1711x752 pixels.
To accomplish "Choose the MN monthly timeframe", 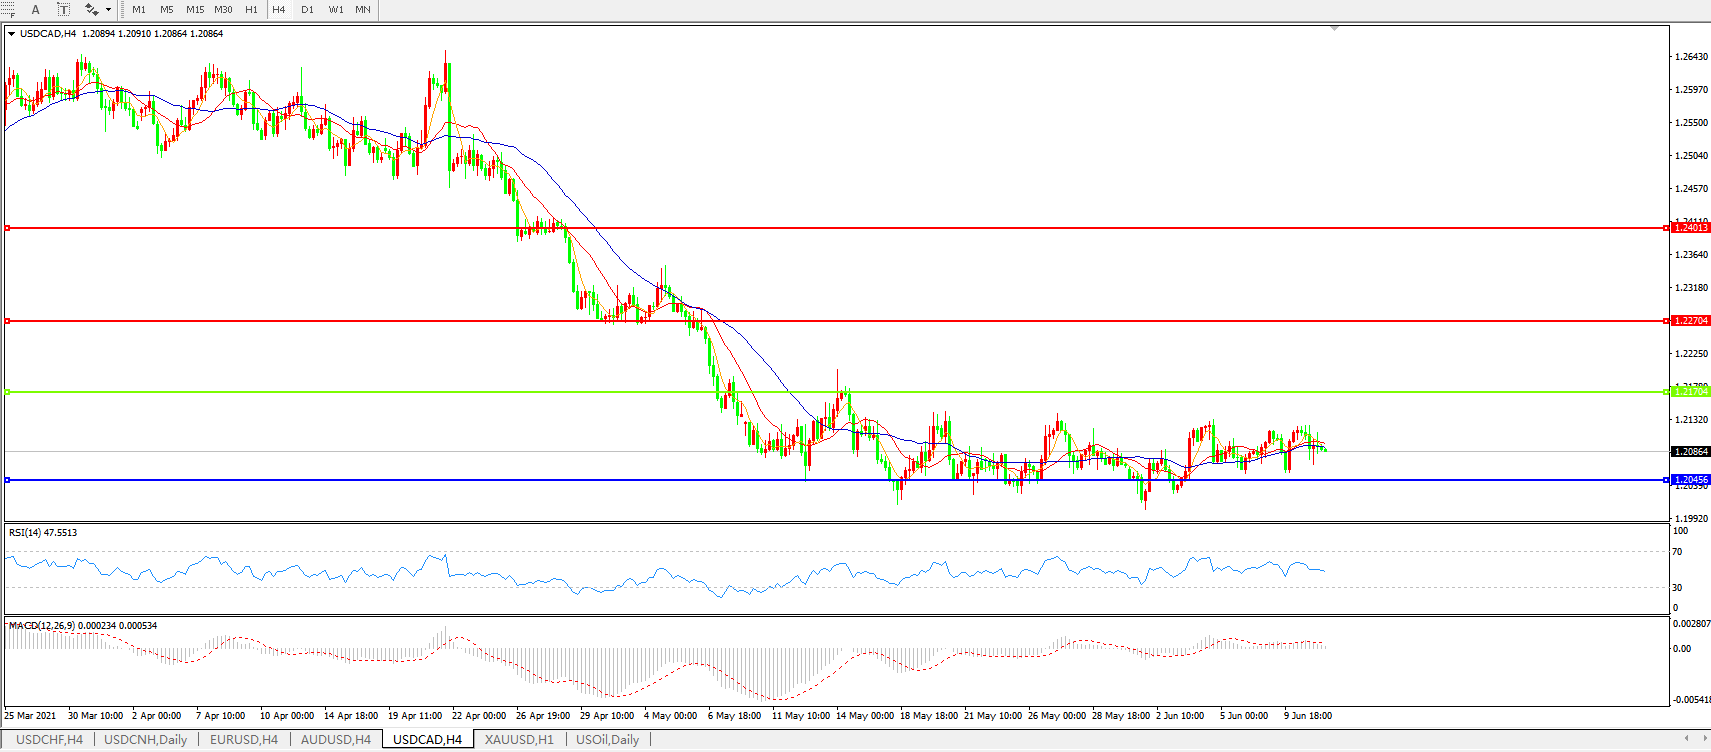I will click(x=363, y=10).
